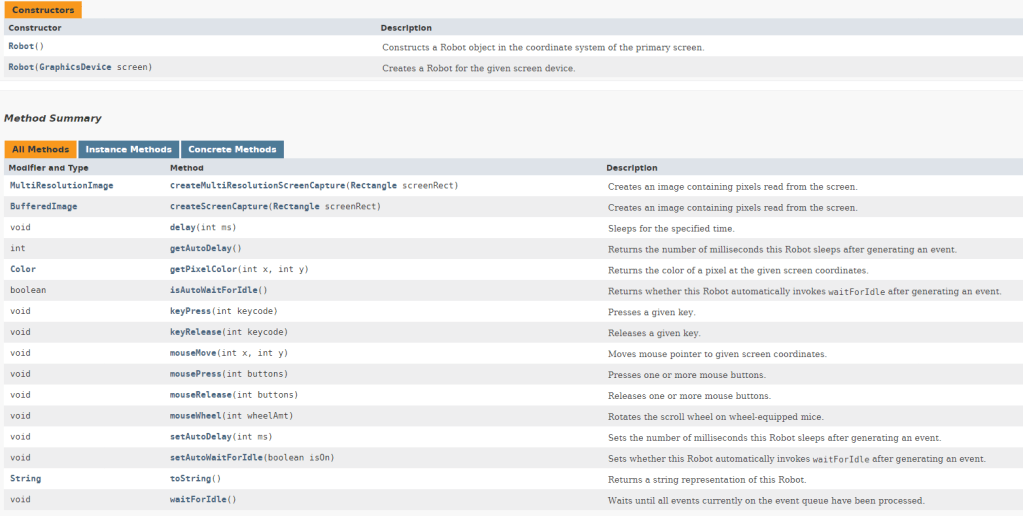1023x516 pixels.
Task: Navigate to the mouseMove method
Action: click(x=194, y=353)
